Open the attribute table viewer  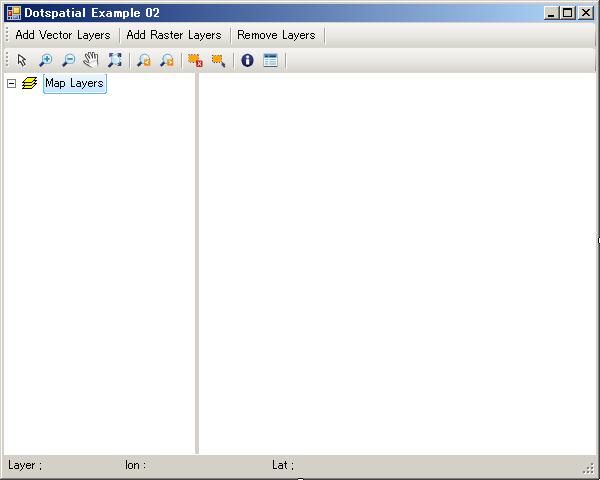(x=270, y=61)
